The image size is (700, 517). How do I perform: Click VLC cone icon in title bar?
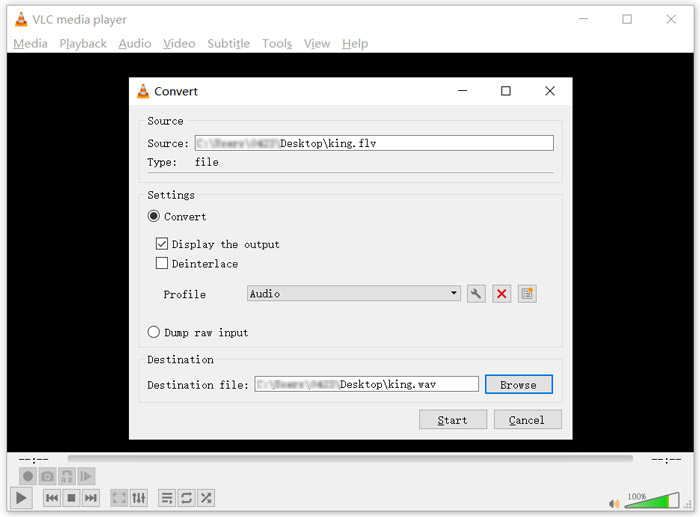pyautogui.click(x=21, y=19)
